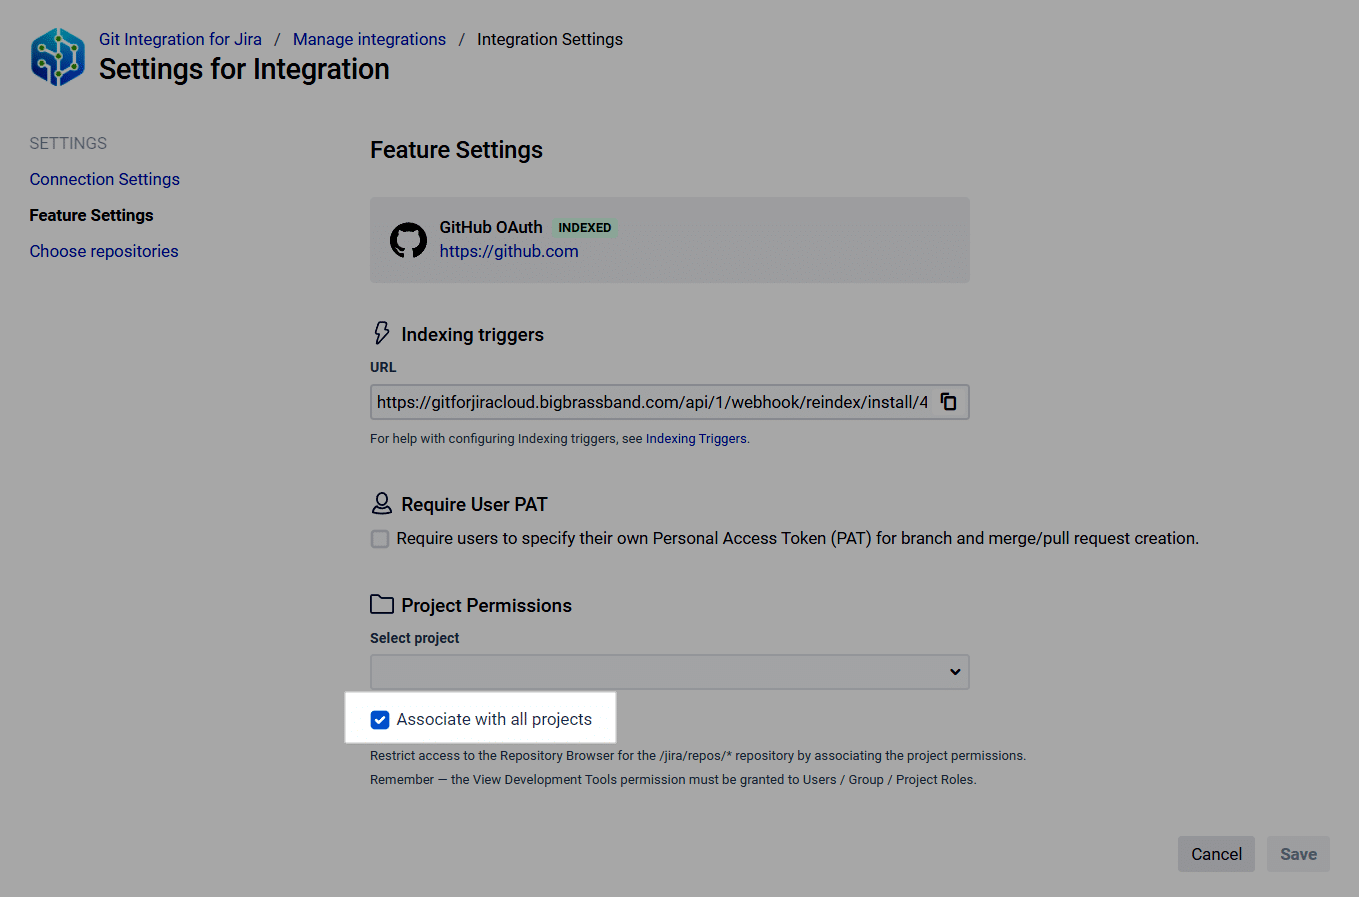Viewport: 1359px width, 897px height.
Task: Go to Choose repositories section
Action: (x=104, y=251)
